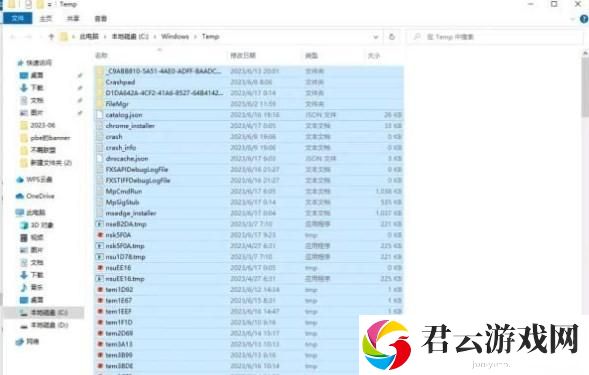Select This PC (此电脑) in the navigation pane

[36, 213]
